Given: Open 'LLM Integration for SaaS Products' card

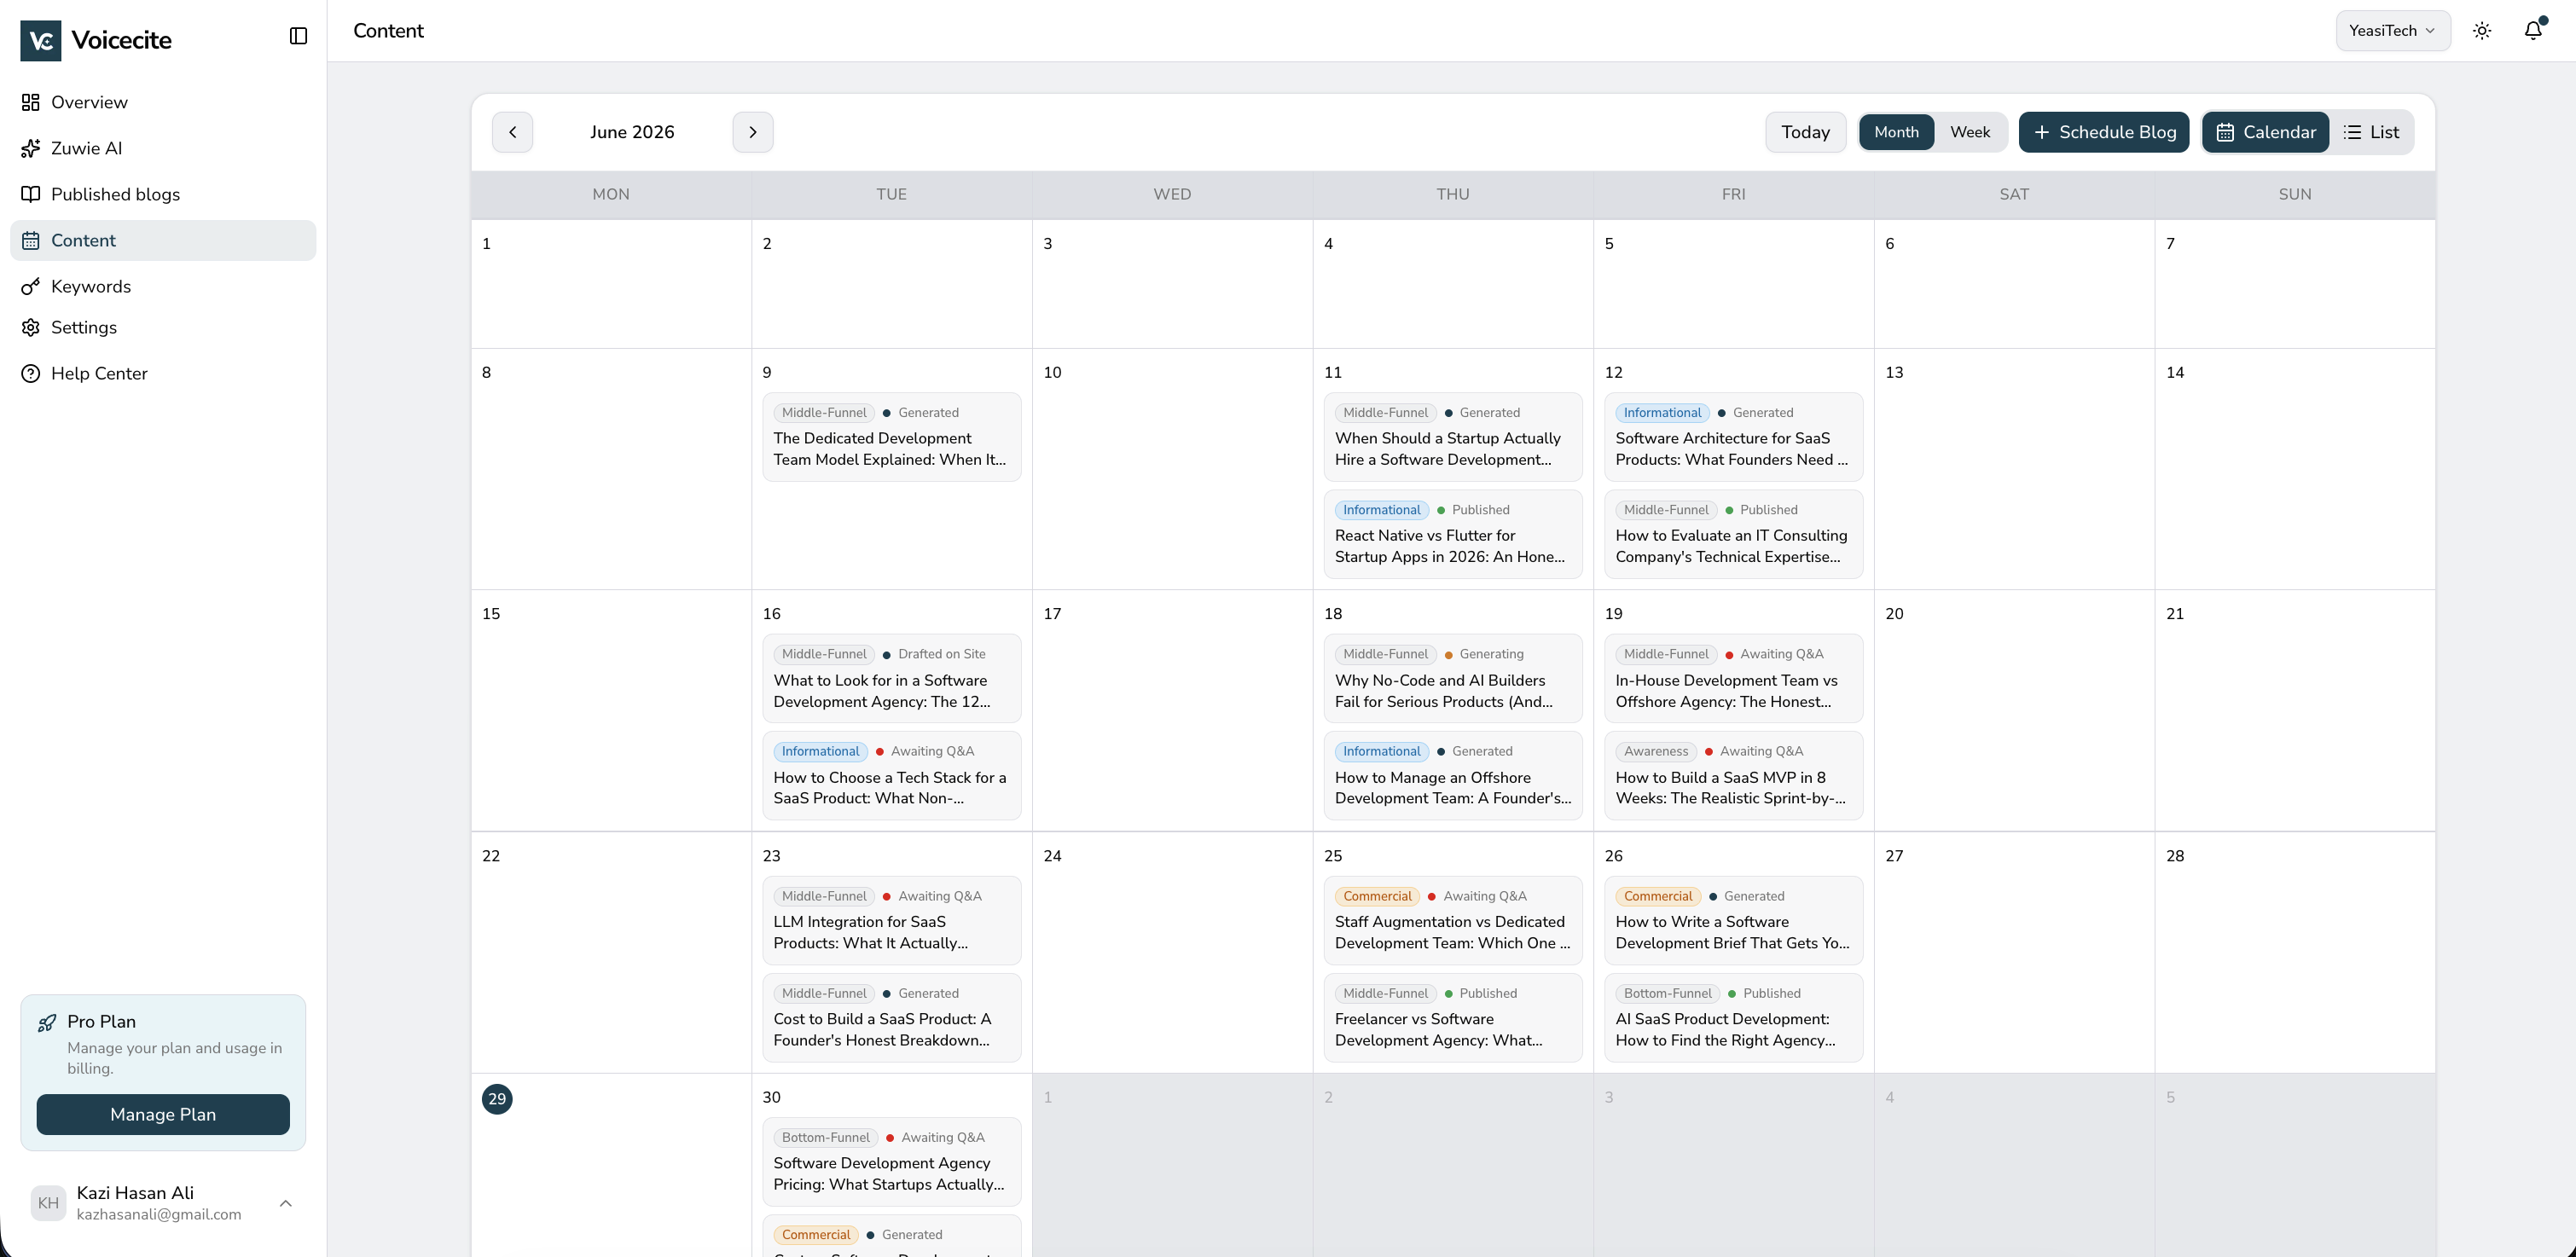Looking at the screenshot, I should (x=891, y=920).
